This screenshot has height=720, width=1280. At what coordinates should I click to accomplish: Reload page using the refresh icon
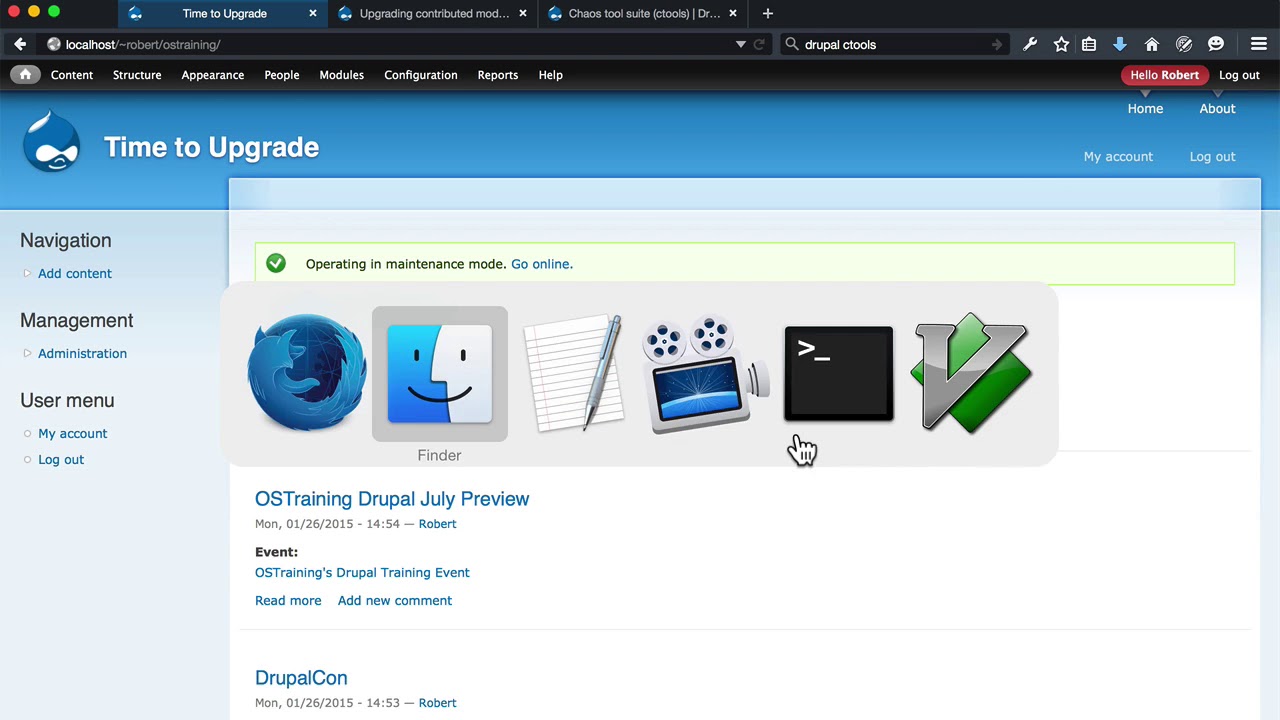tap(759, 44)
